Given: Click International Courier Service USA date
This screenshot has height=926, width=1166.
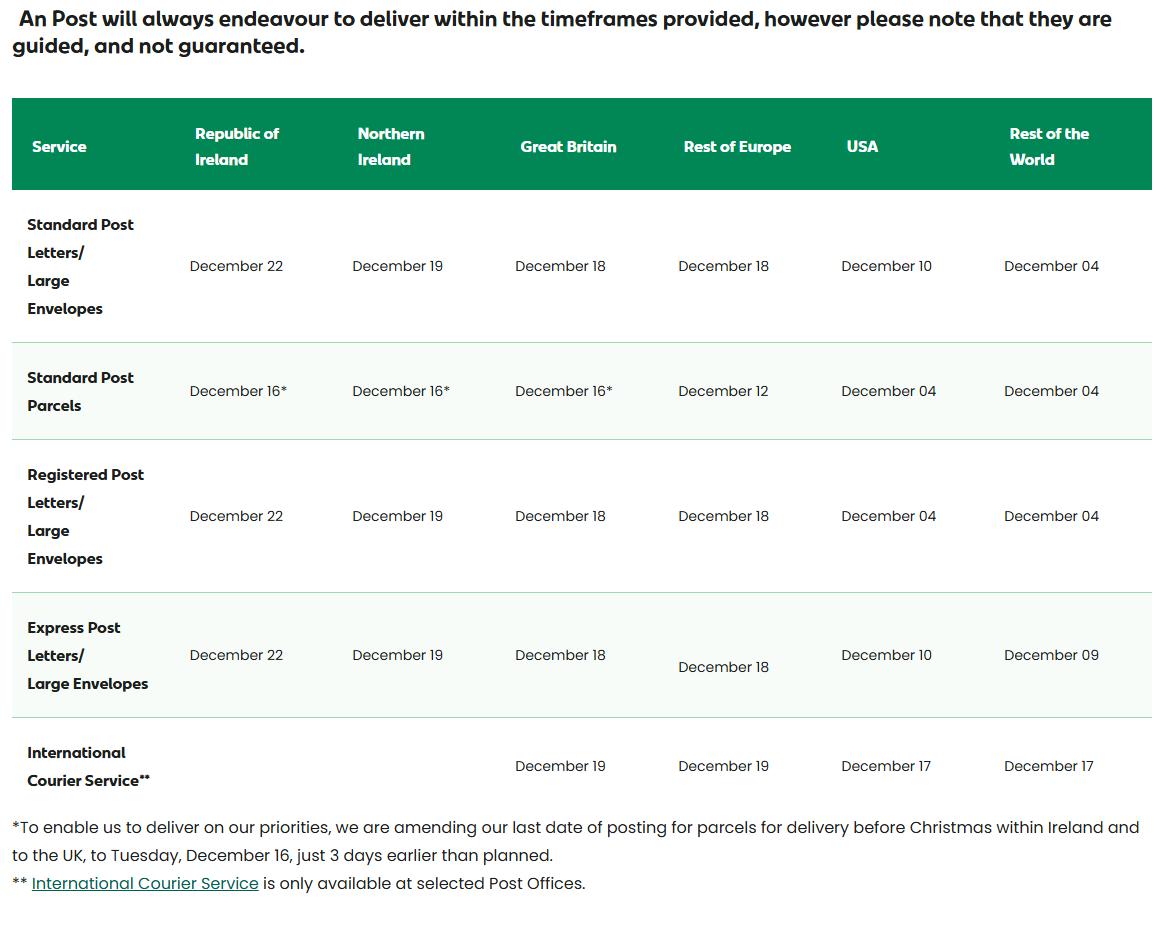Looking at the screenshot, I should pos(886,767).
